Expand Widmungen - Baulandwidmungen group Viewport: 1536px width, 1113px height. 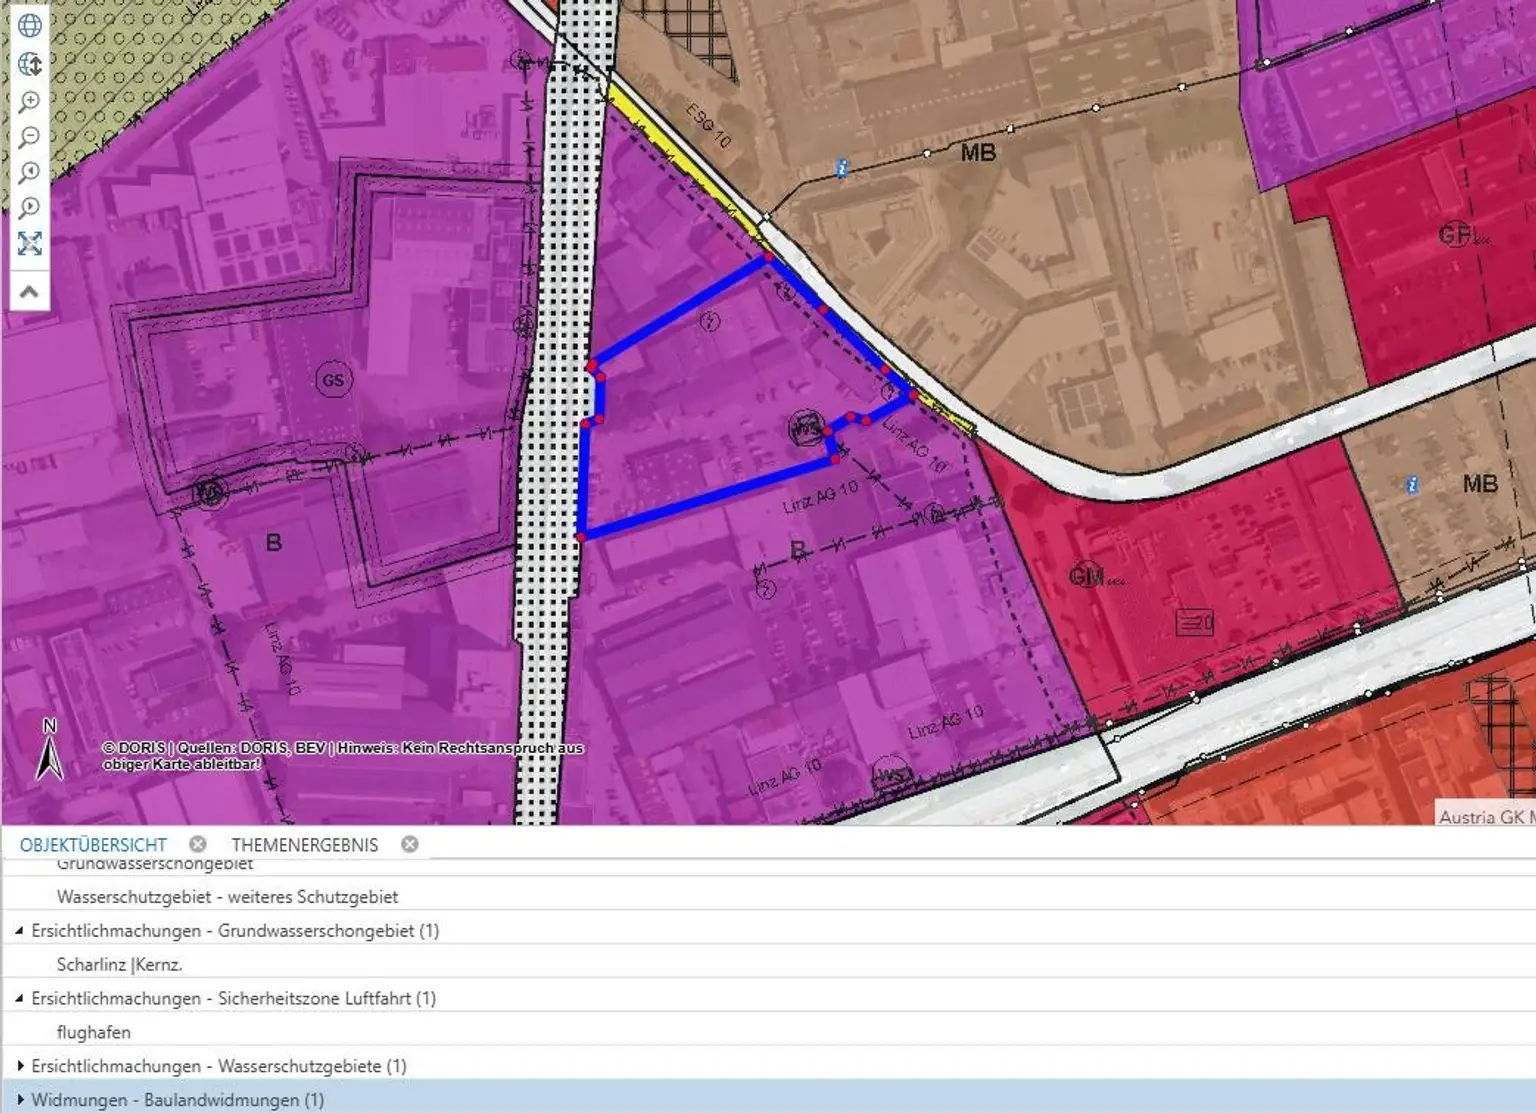(20, 1100)
